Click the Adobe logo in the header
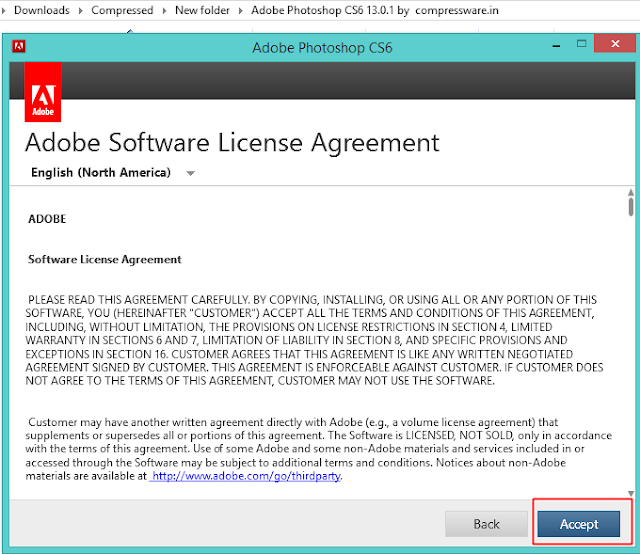 tap(43, 92)
